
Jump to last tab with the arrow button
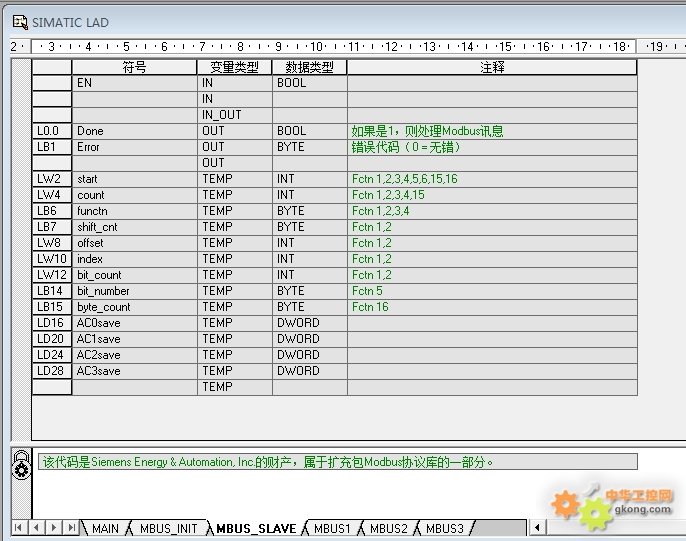click(x=71, y=527)
